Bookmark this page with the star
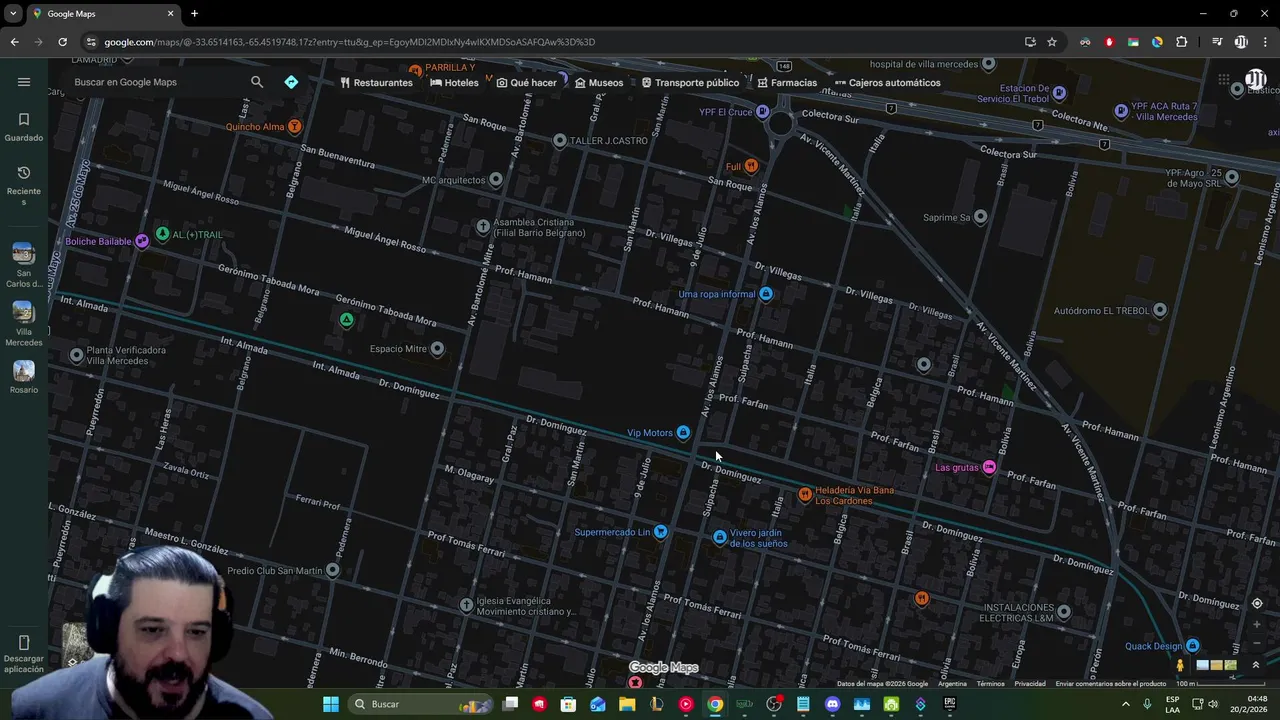This screenshot has width=1280, height=720. (1052, 42)
